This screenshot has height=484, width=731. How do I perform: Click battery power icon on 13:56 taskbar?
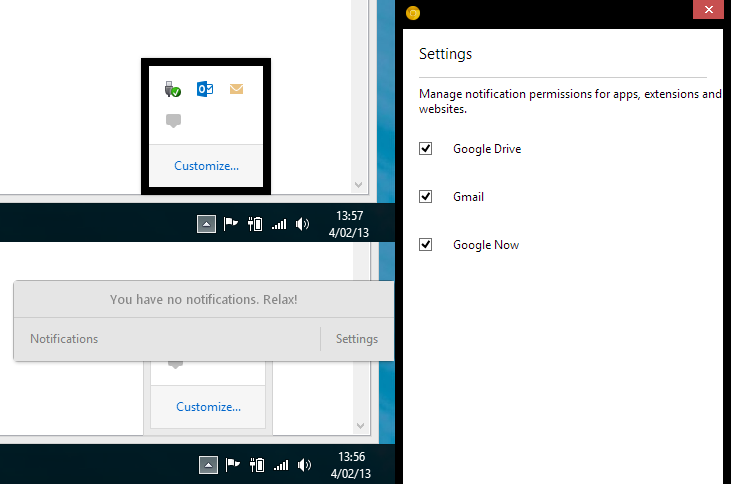(256, 465)
